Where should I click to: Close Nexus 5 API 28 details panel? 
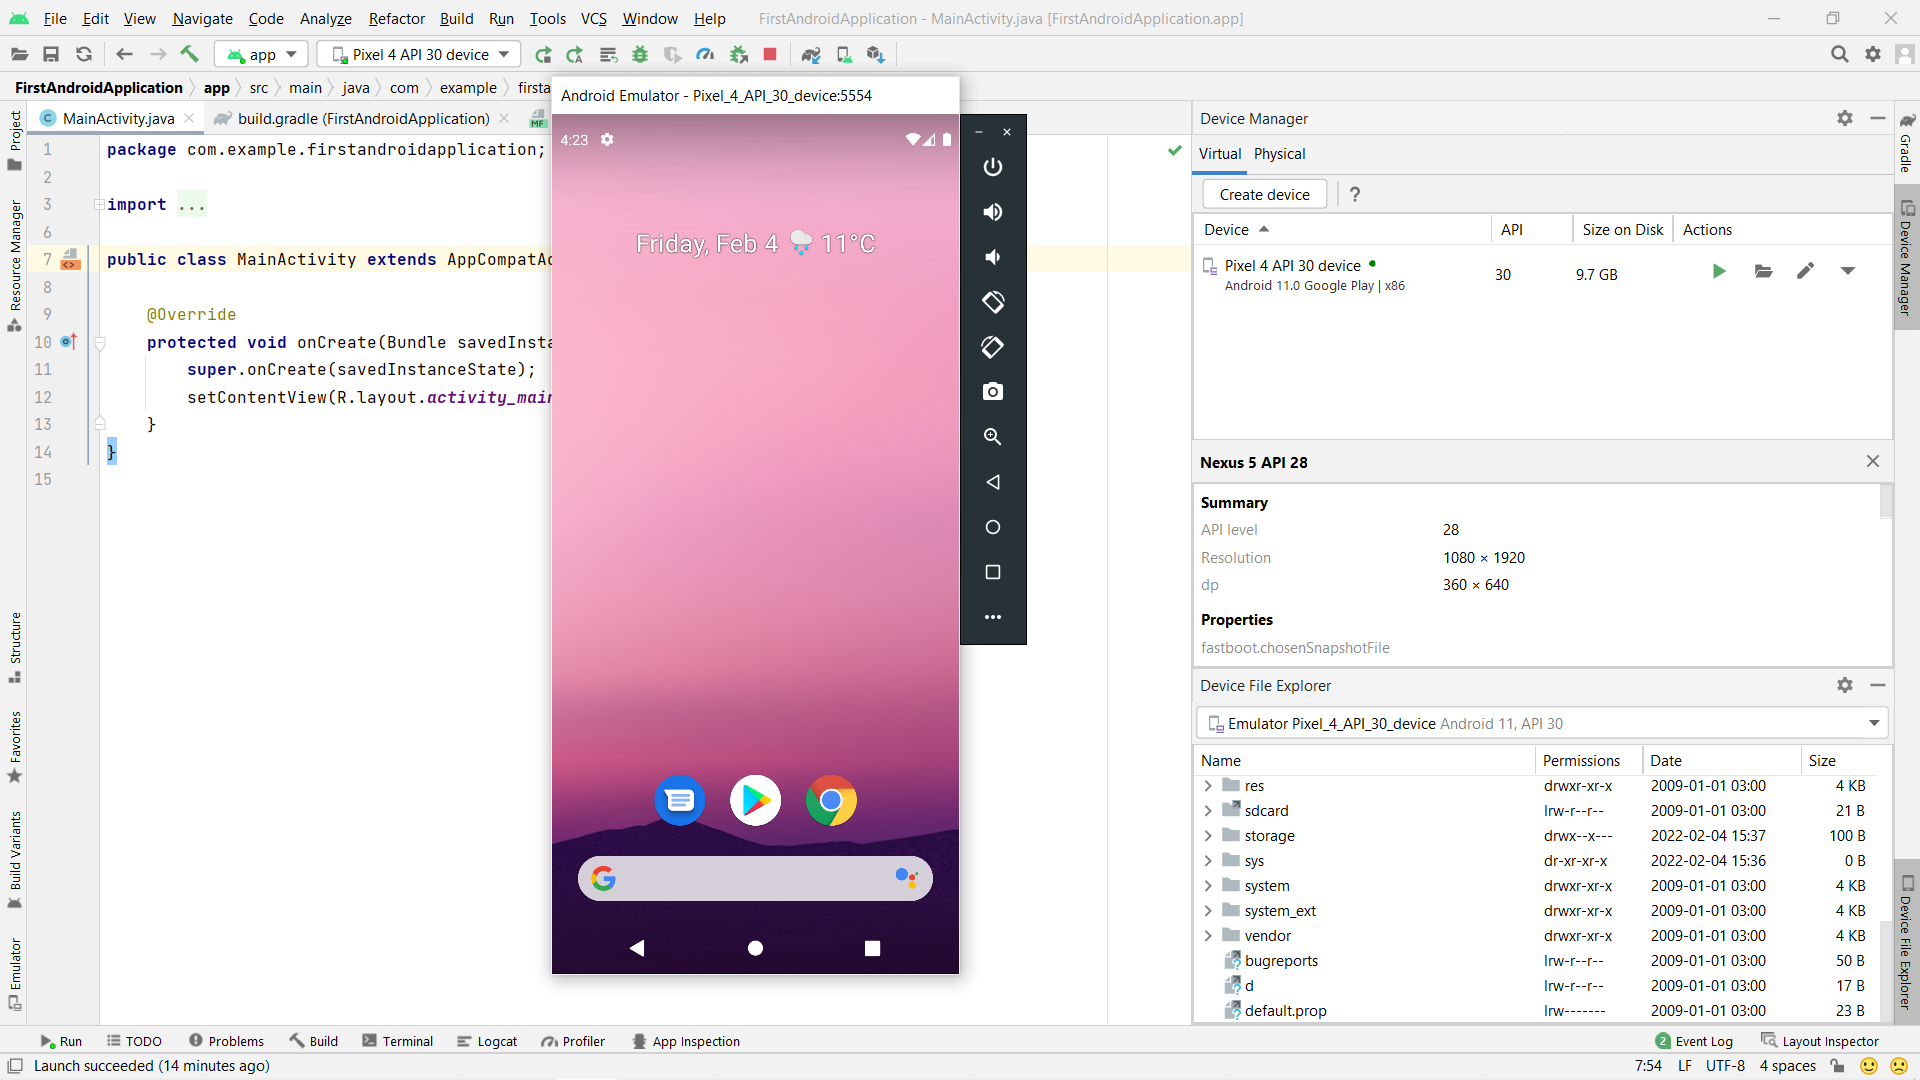click(1873, 461)
